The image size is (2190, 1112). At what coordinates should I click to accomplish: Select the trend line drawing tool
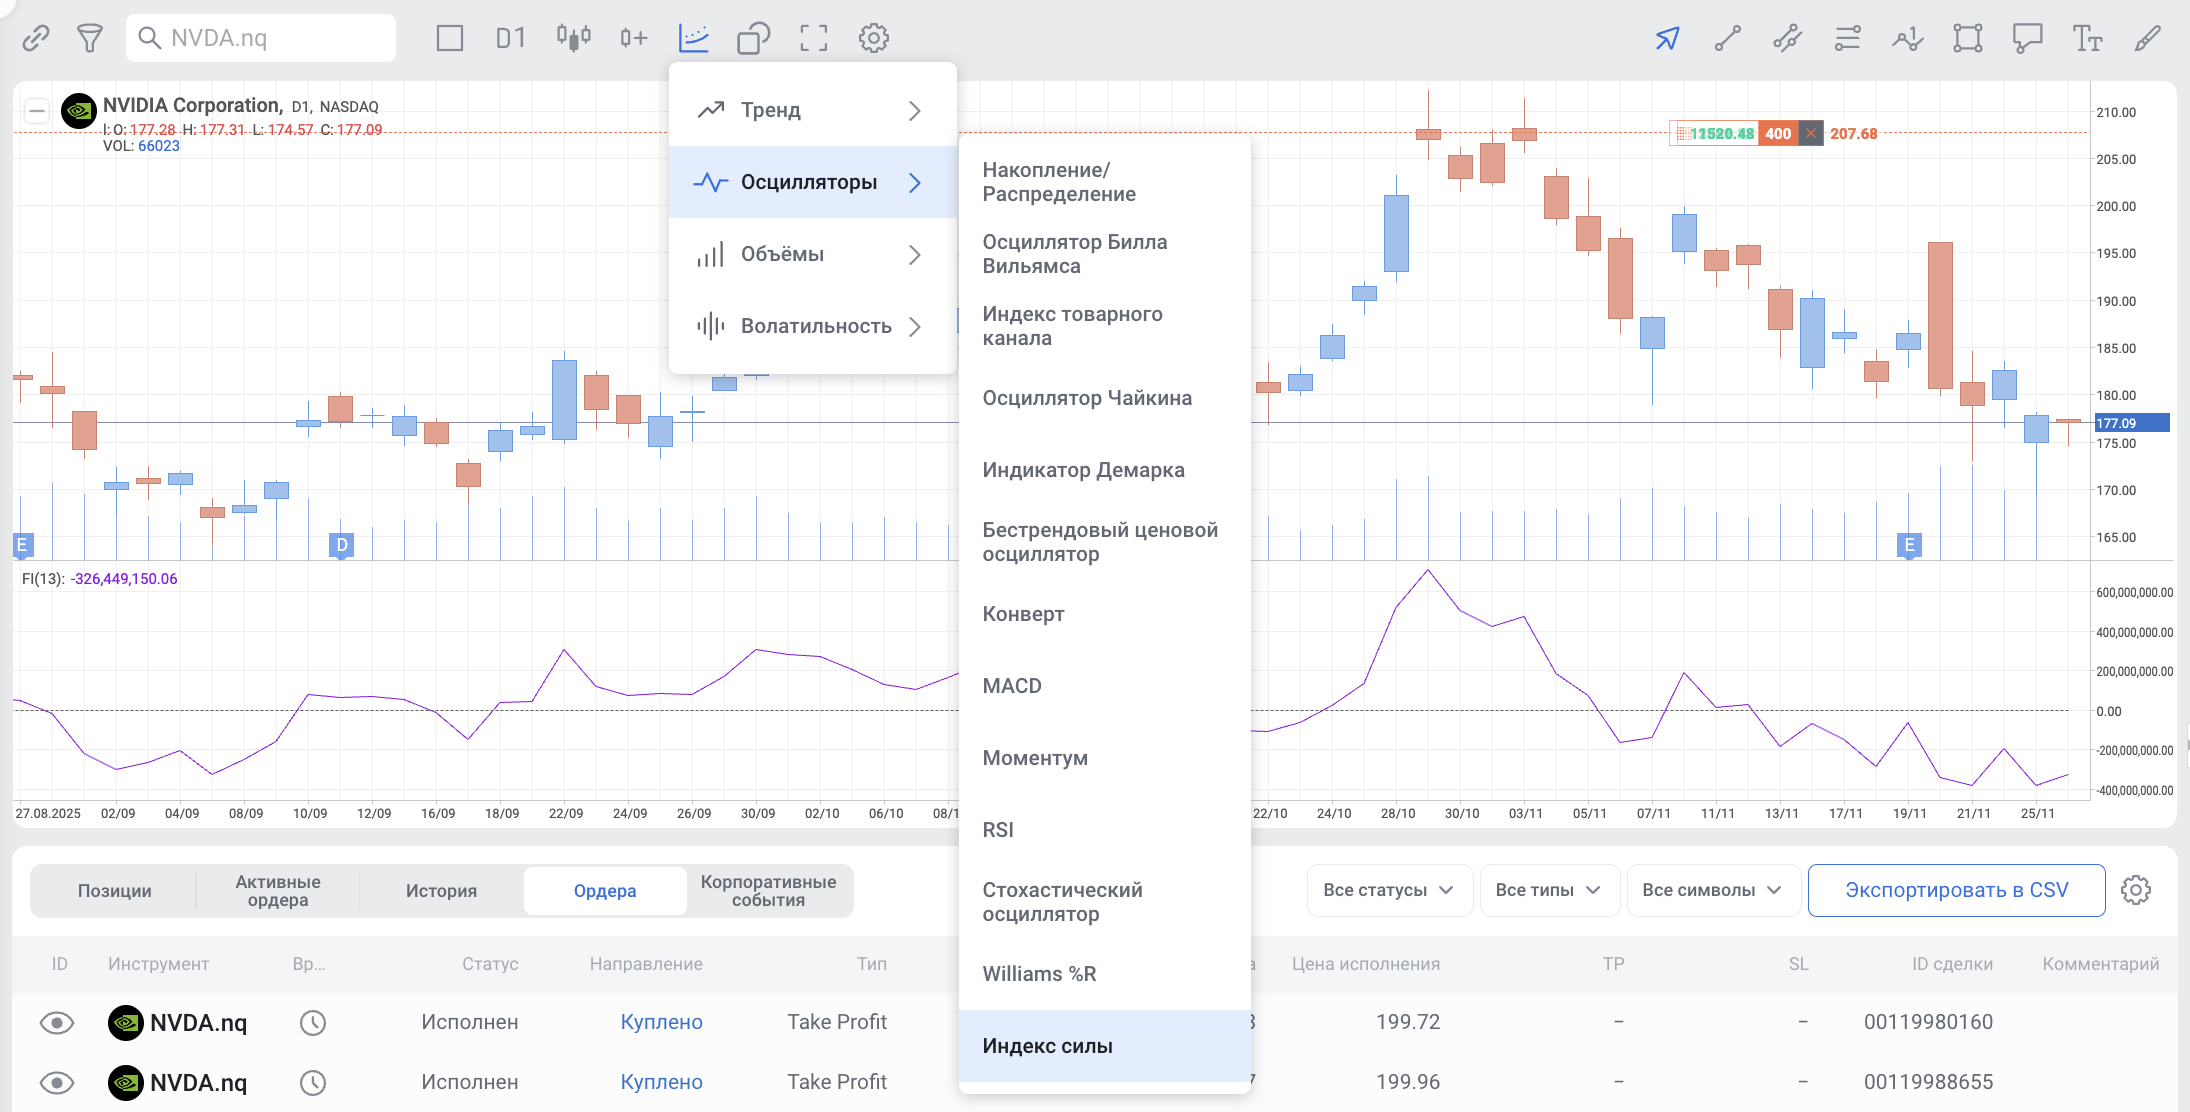tap(1727, 38)
